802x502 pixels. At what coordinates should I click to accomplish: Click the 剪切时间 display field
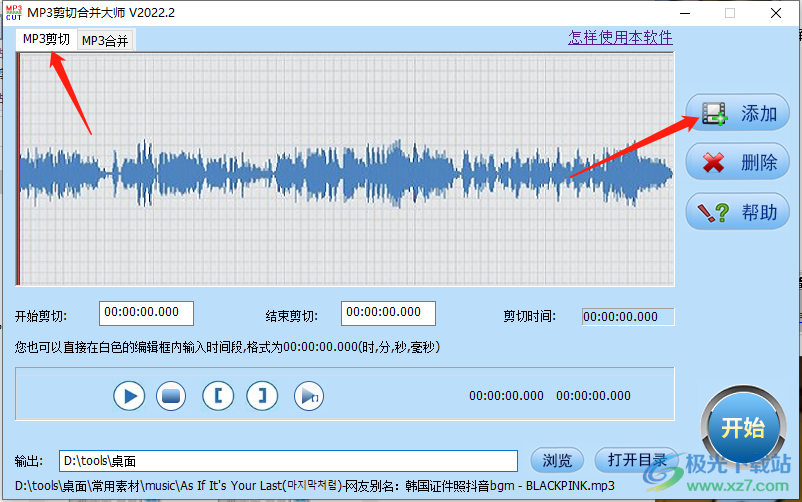[628, 316]
